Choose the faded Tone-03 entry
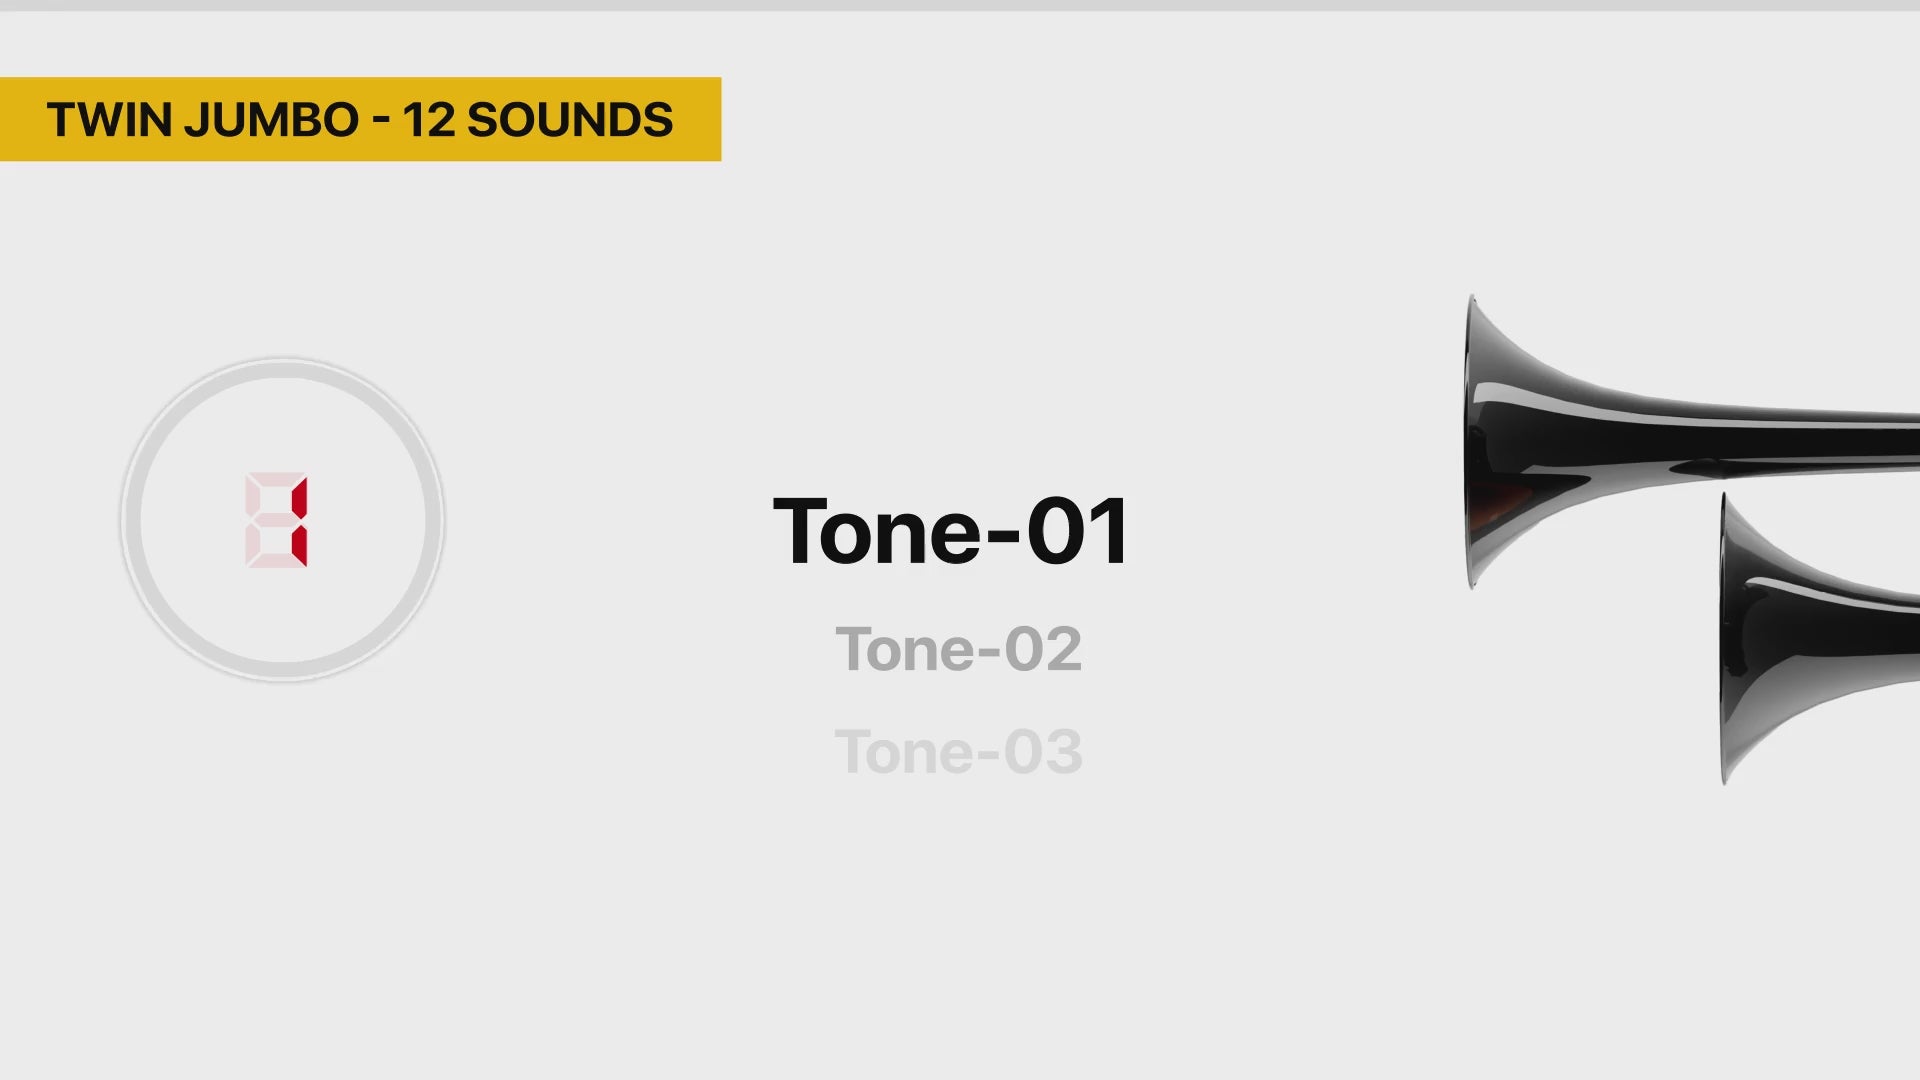1920x1080 pixels. point(958,751)
